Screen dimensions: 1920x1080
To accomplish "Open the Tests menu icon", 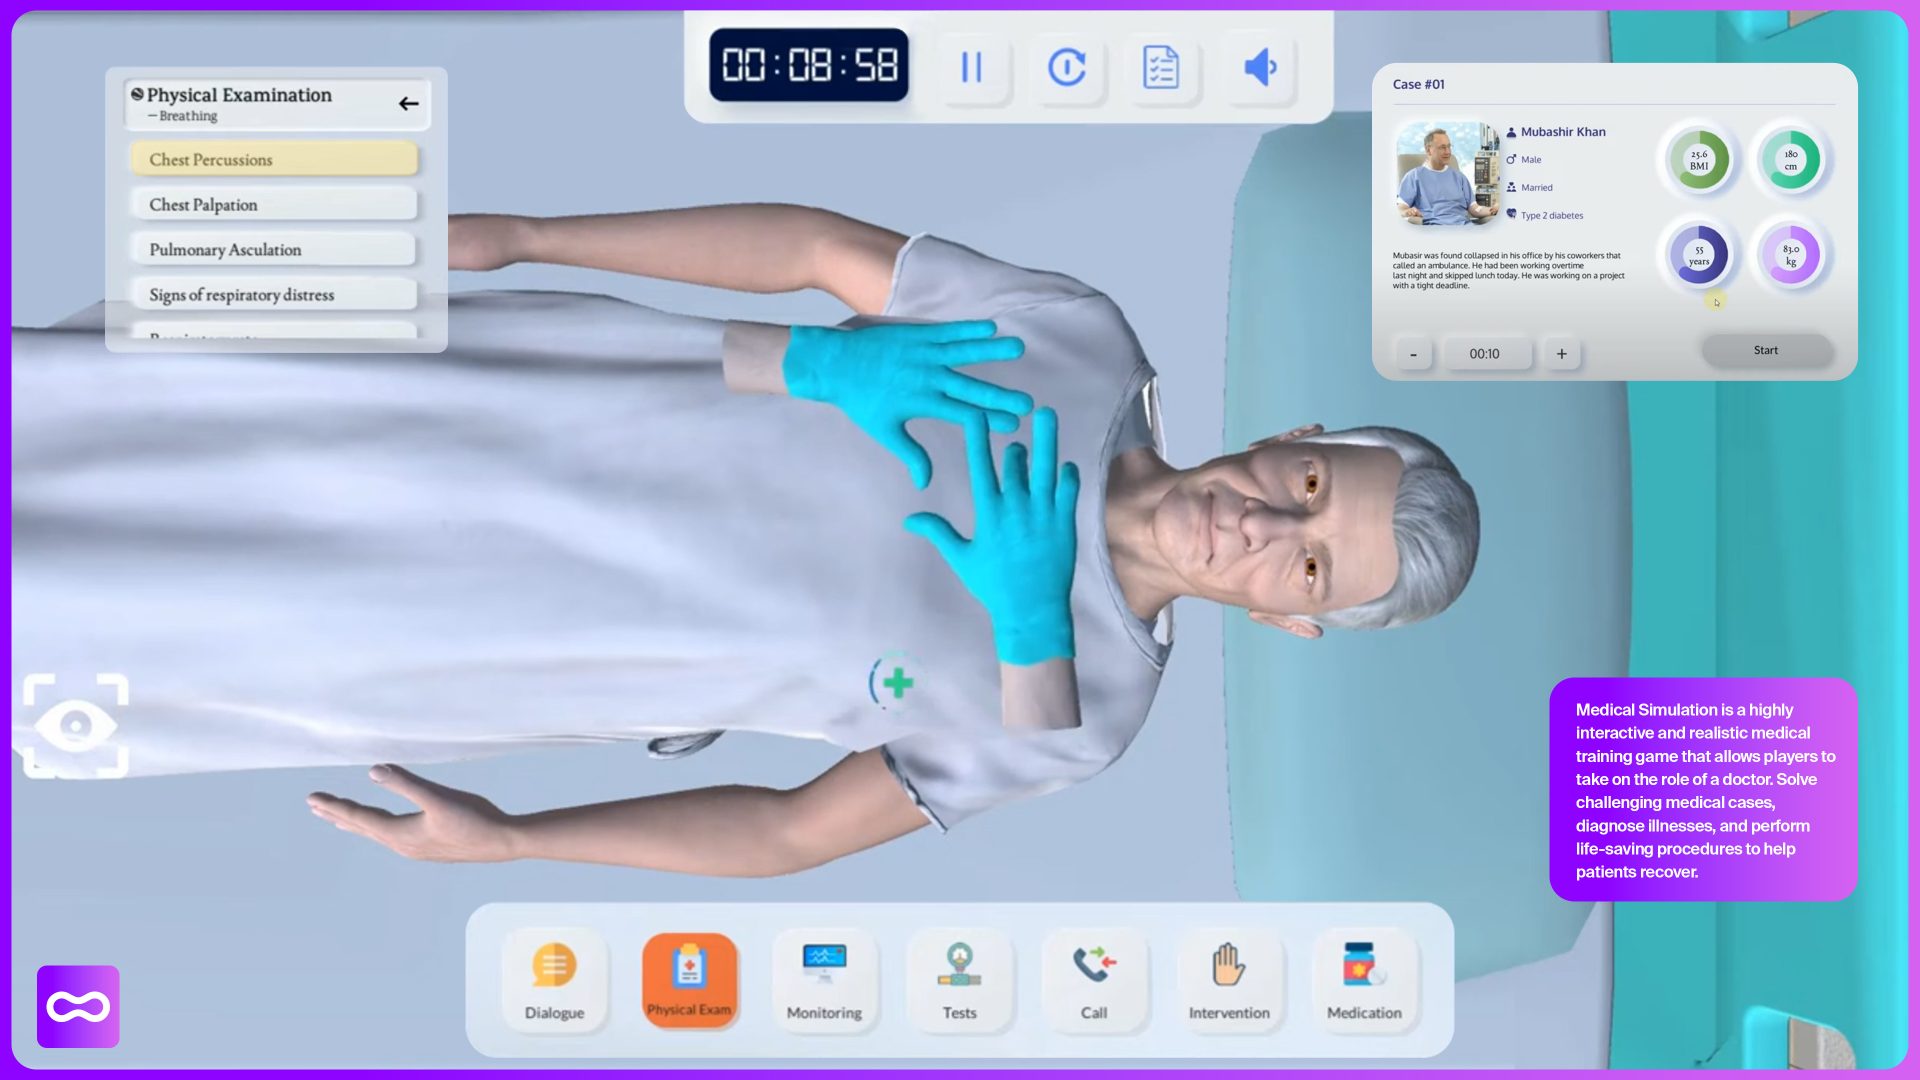I will [x=959, y=980].
